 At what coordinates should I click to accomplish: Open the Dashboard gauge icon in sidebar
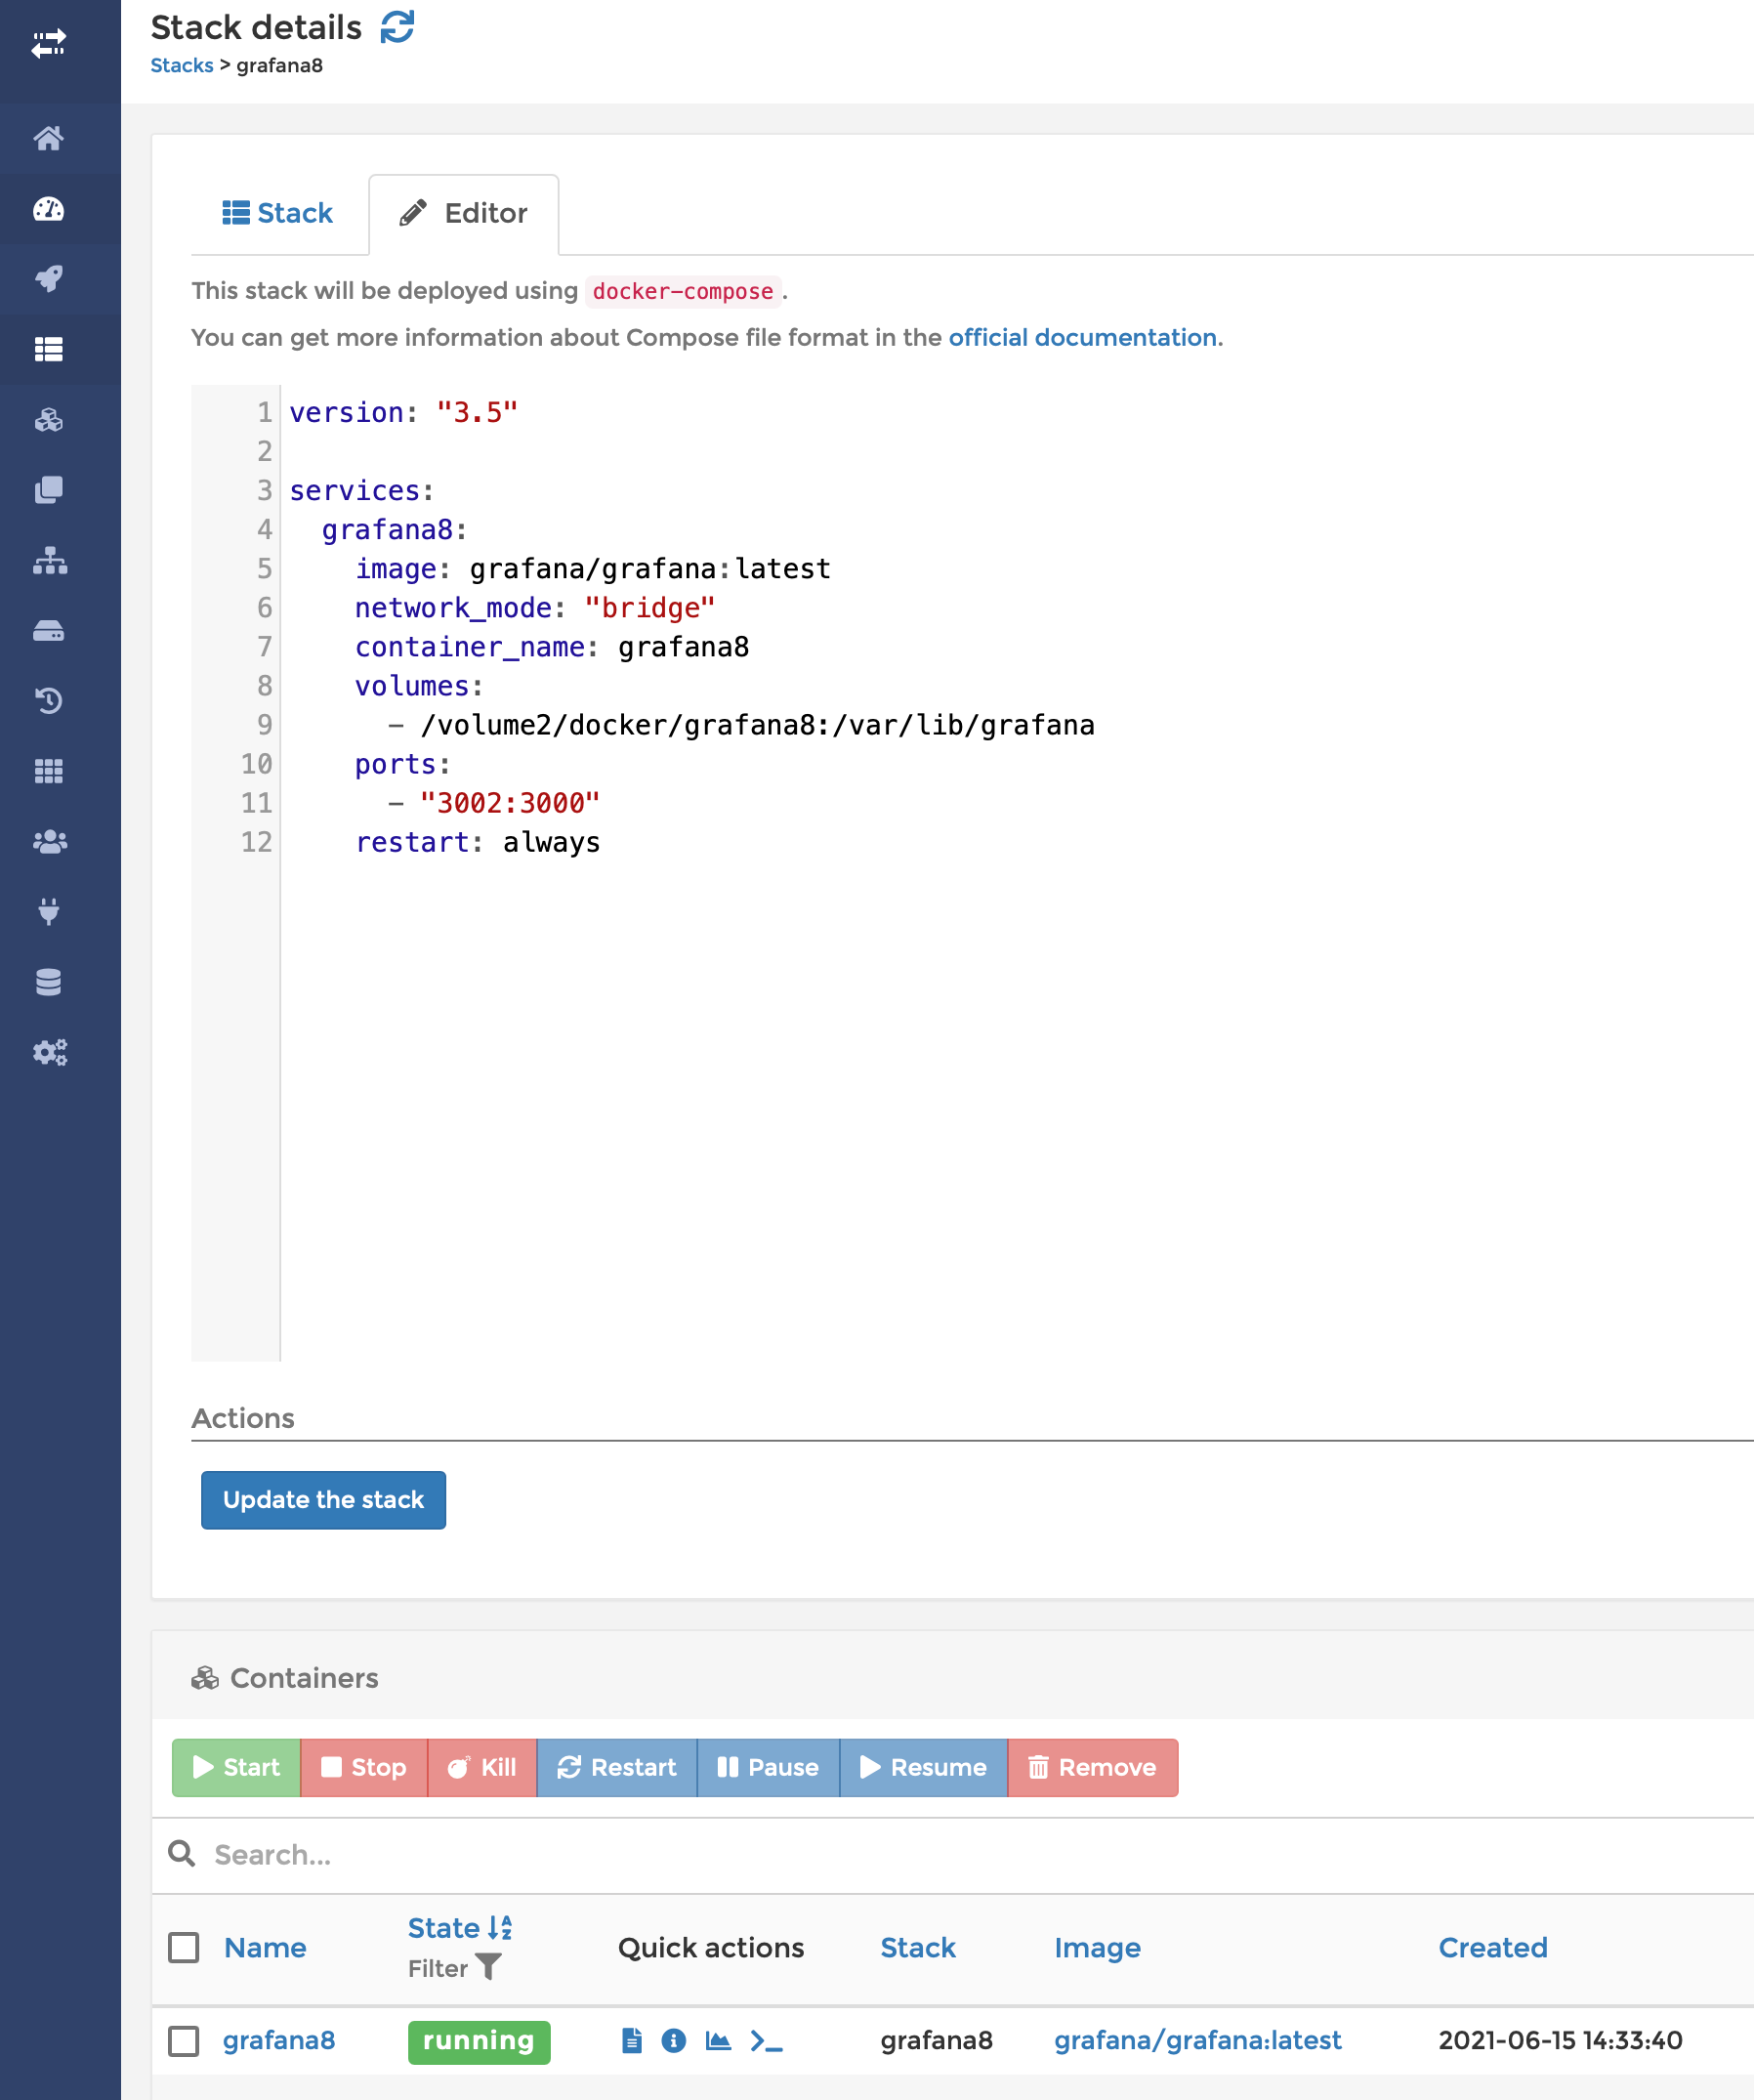[48, 209]
